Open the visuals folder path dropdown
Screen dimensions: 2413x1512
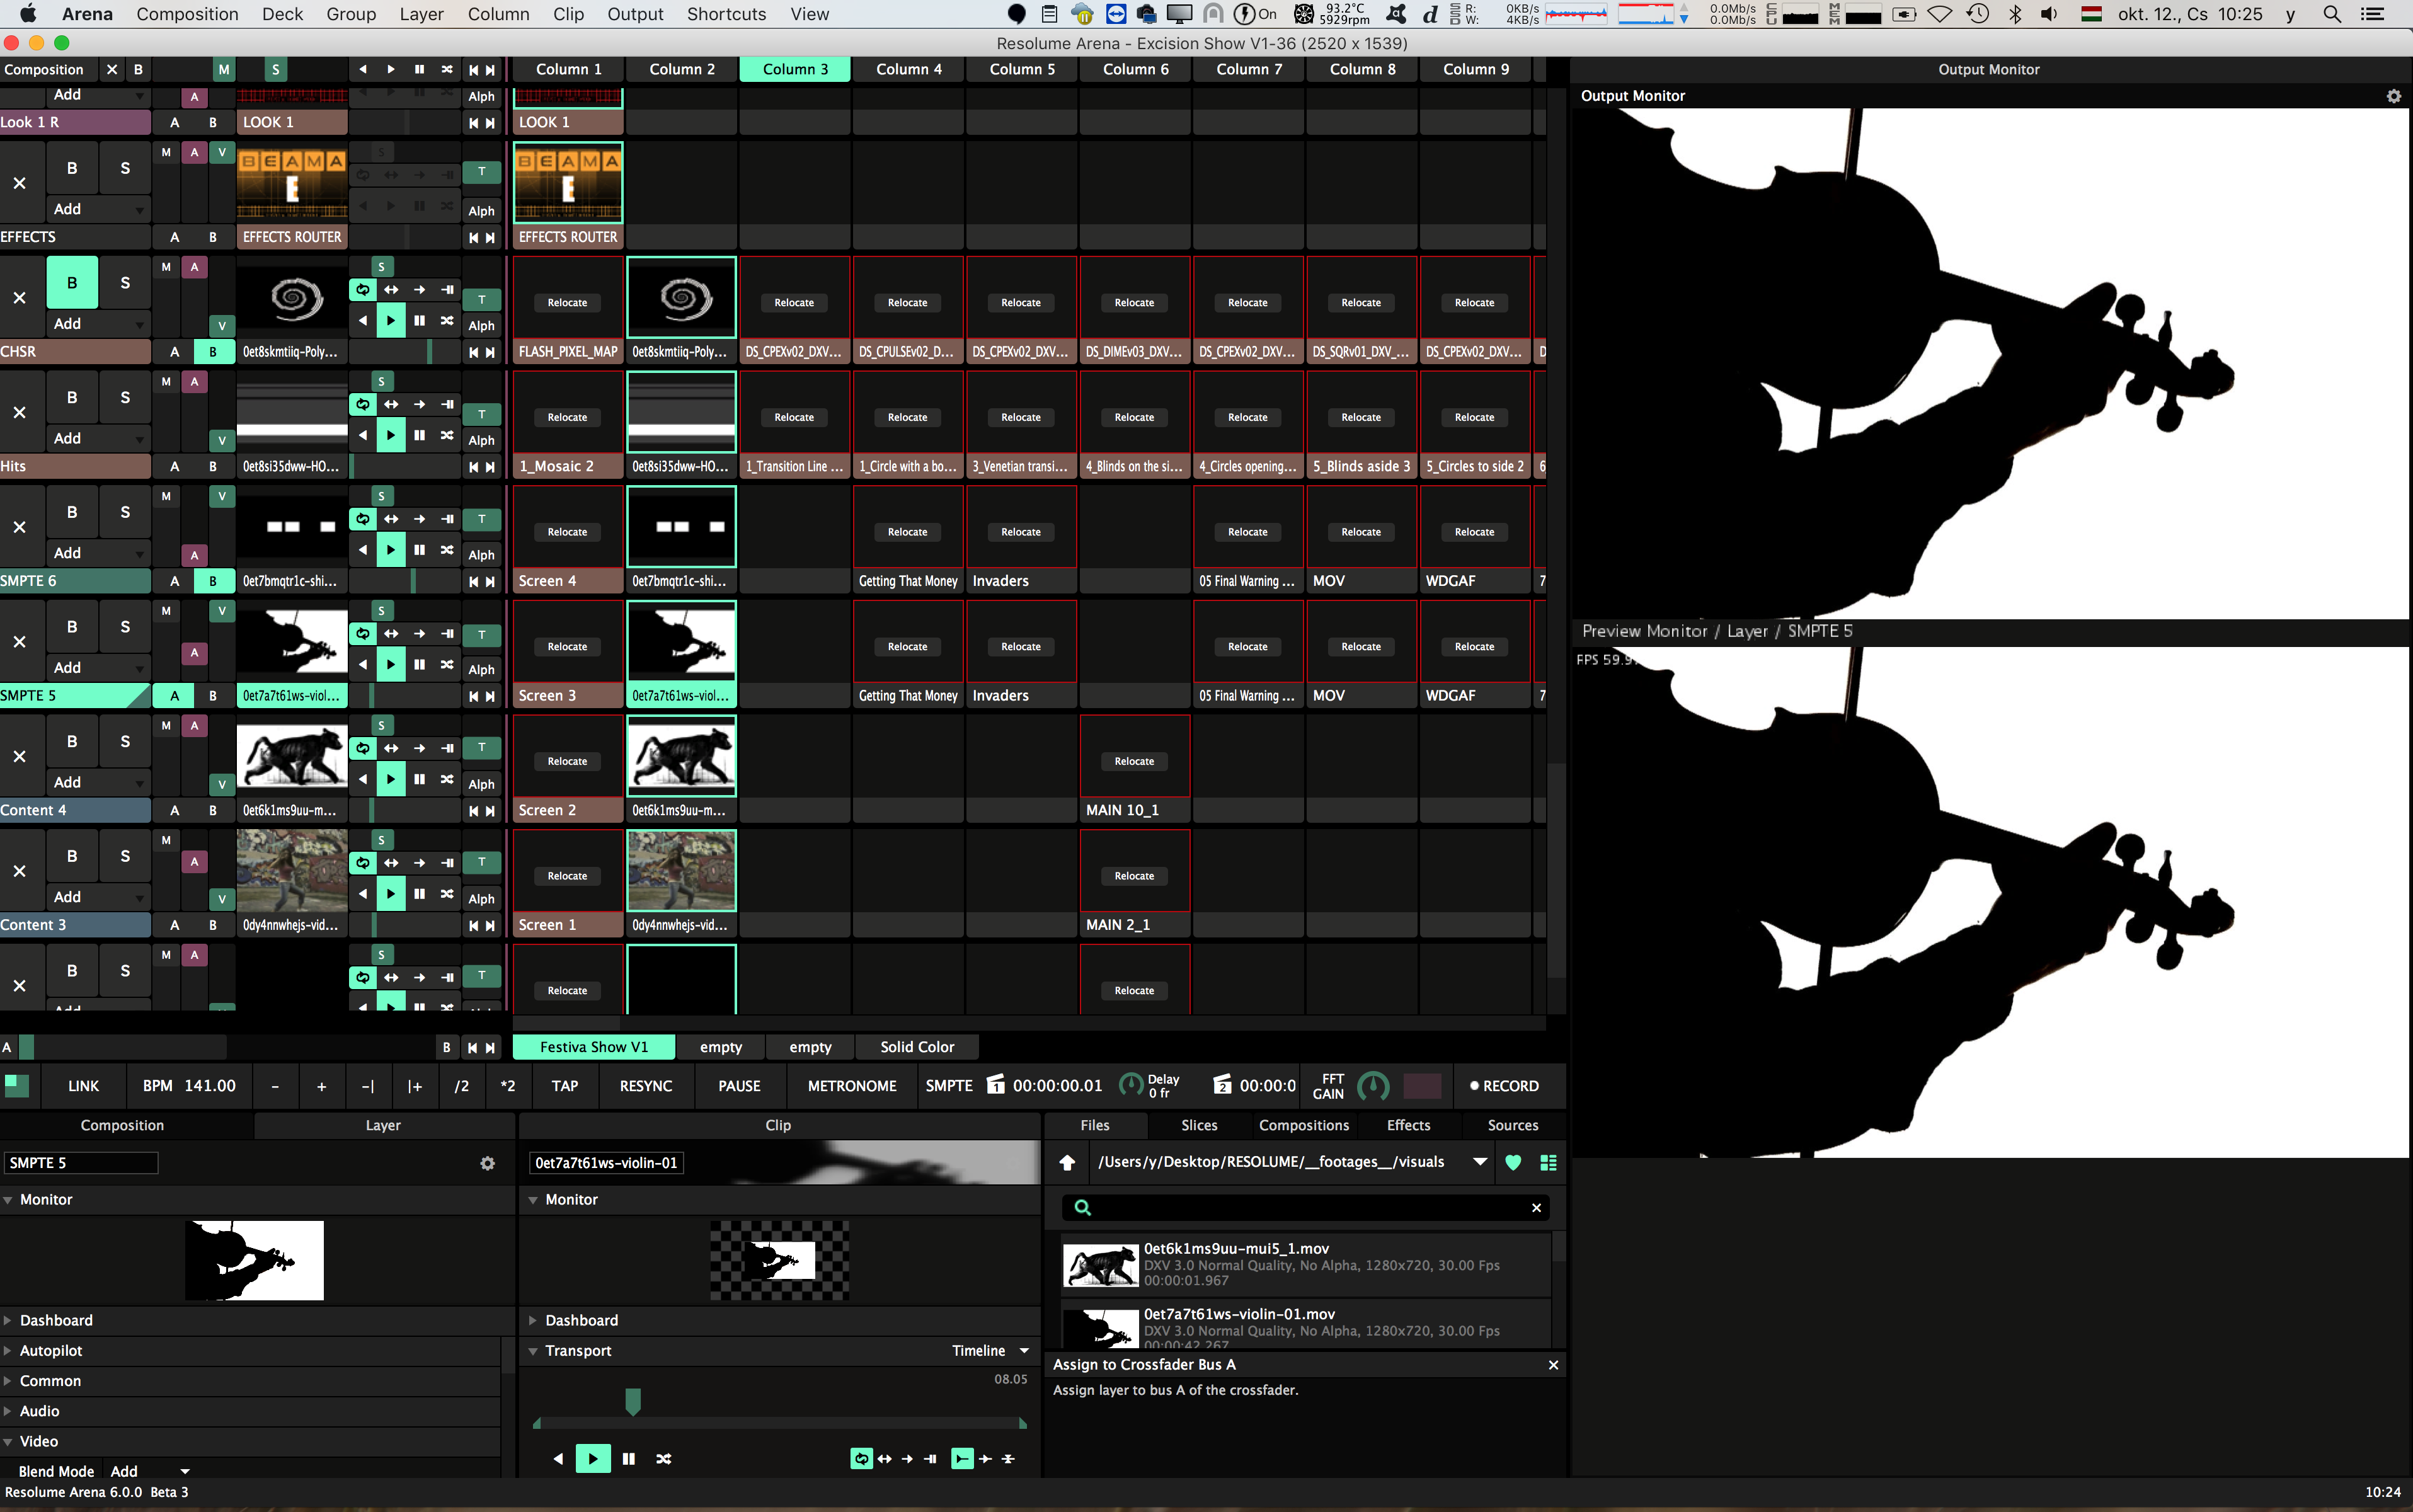click(1479, 1162)
